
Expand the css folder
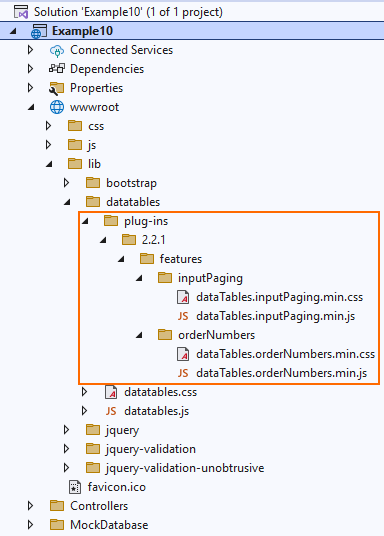pyautogui.click(x=49, y=126)
